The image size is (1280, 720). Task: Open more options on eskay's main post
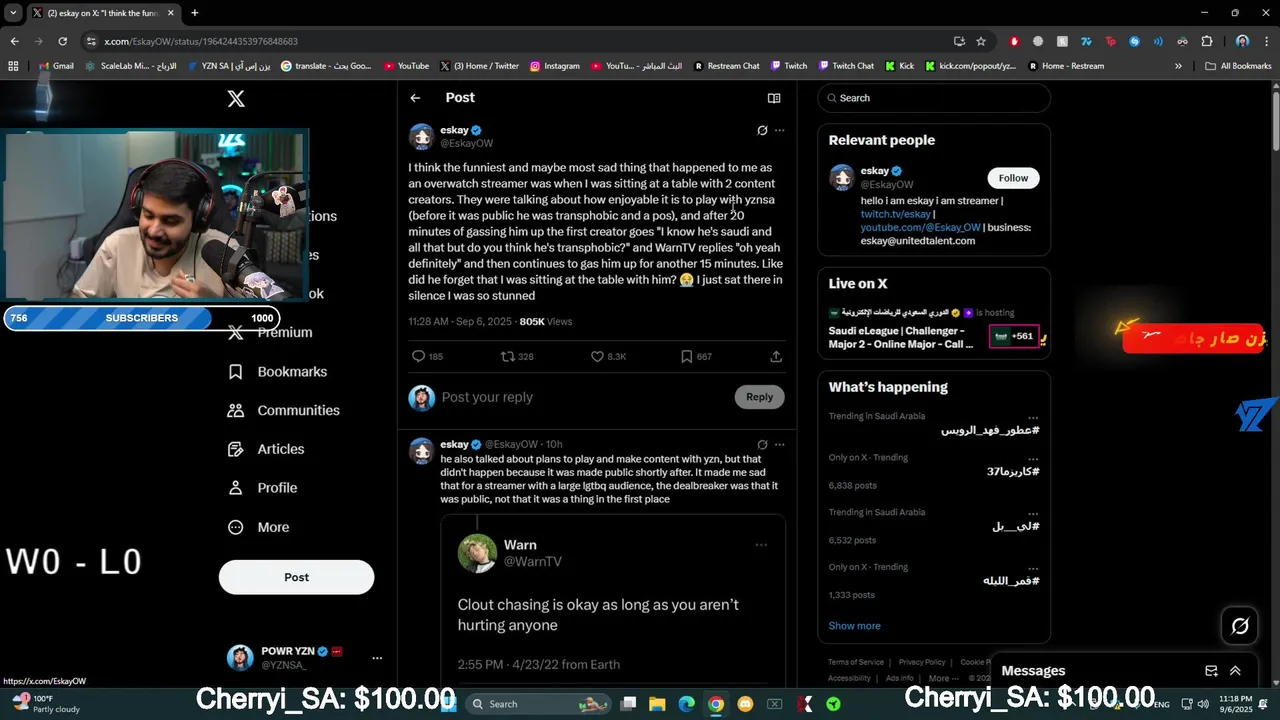(780, 130)
